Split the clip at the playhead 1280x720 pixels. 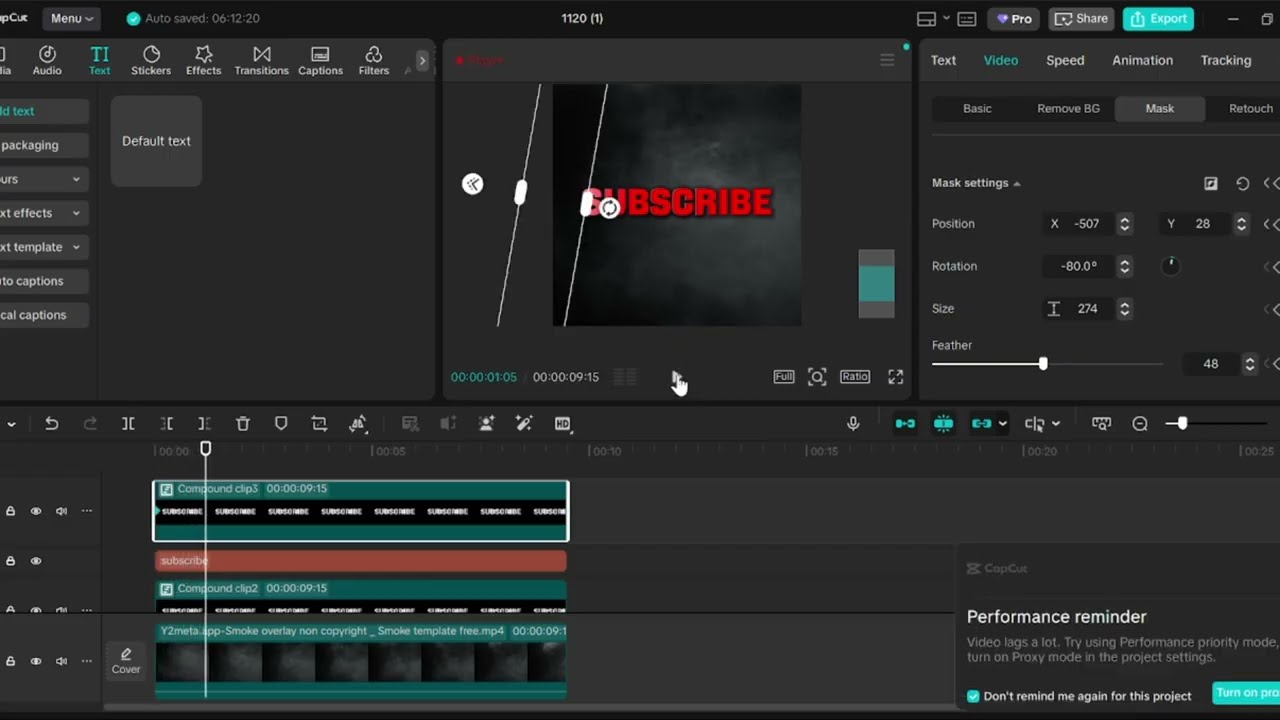point(128,424)
